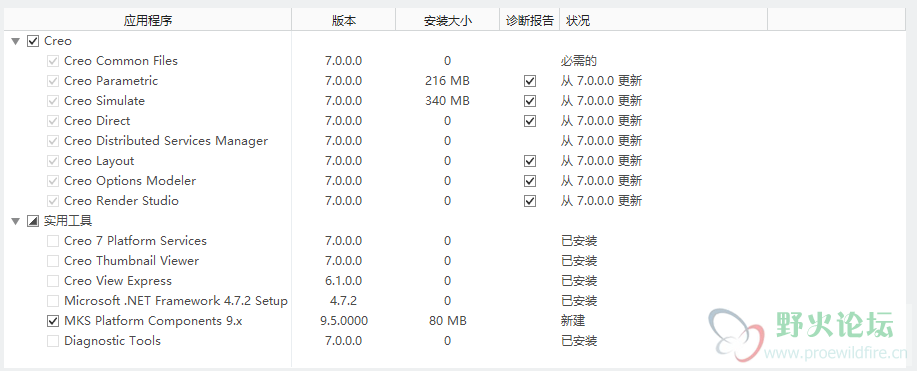Screen dimensions: 917x371
Task: Click the 版本 column header
Action: [344, 20]
